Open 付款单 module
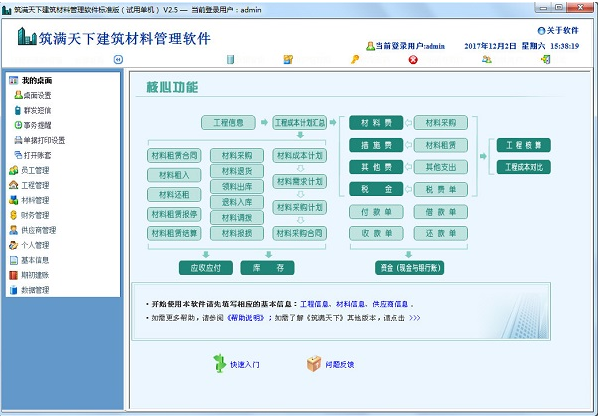This screenshot has width=600, height=416. click(x=376, y=212)
